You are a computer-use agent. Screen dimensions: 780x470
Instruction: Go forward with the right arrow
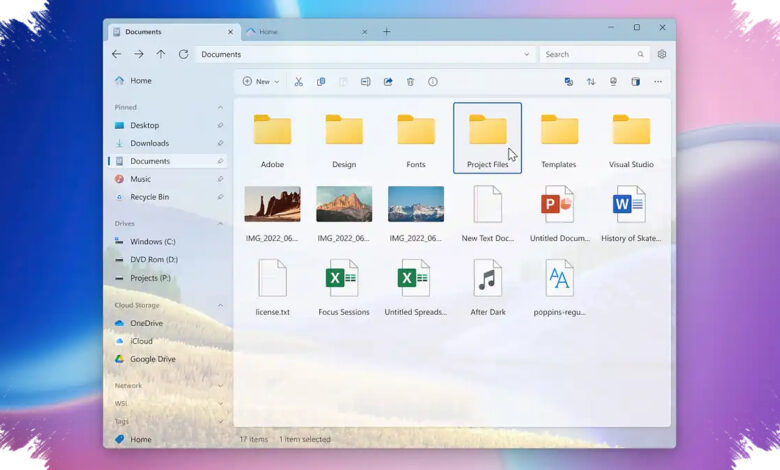(139, 54)
